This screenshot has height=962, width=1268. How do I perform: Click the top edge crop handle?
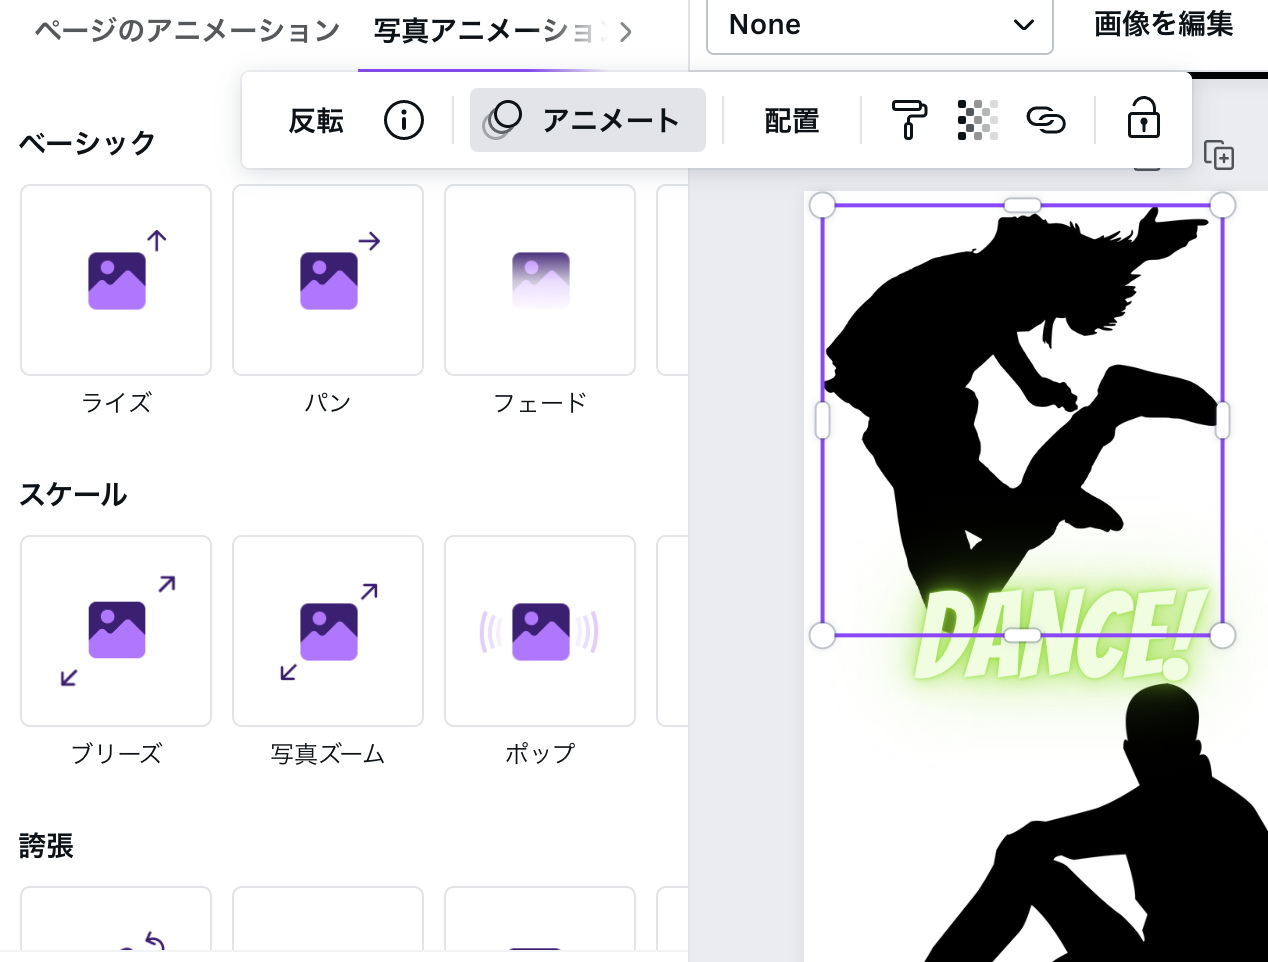click(1022, 205)
